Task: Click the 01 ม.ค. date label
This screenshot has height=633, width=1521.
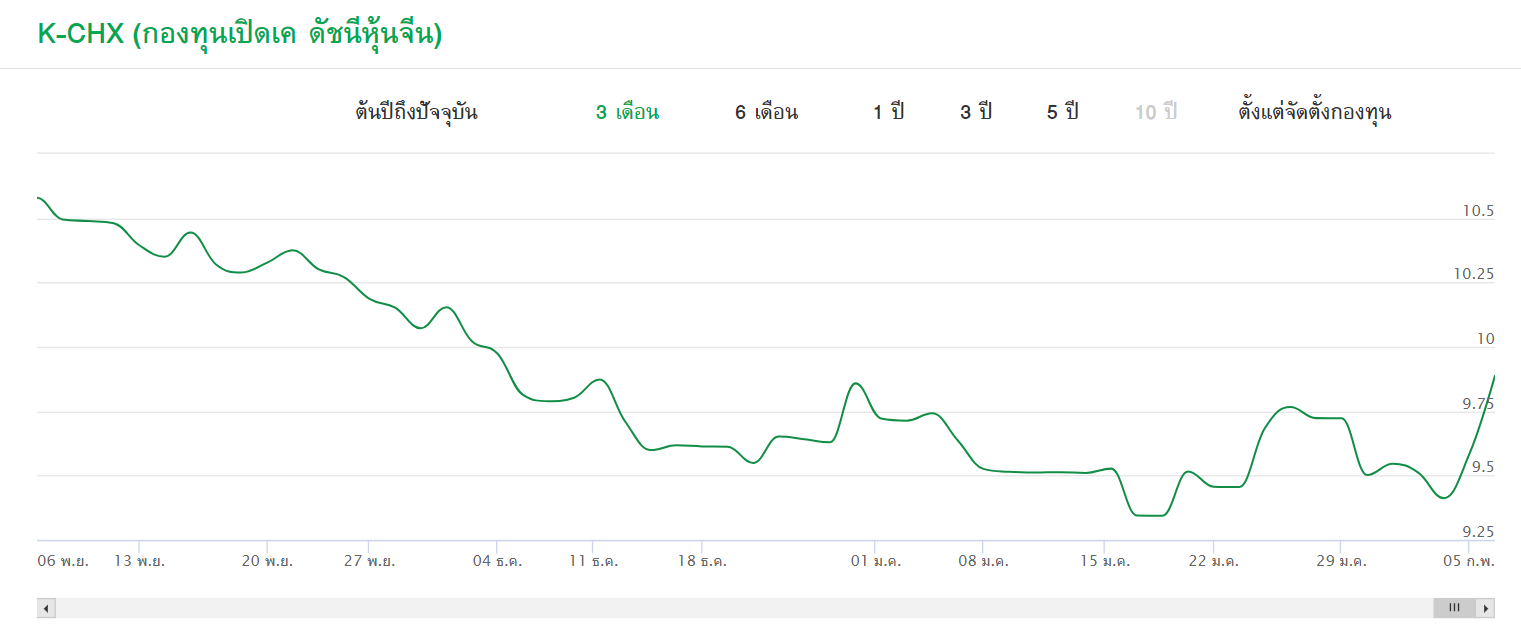Action: tap(876, 562)
